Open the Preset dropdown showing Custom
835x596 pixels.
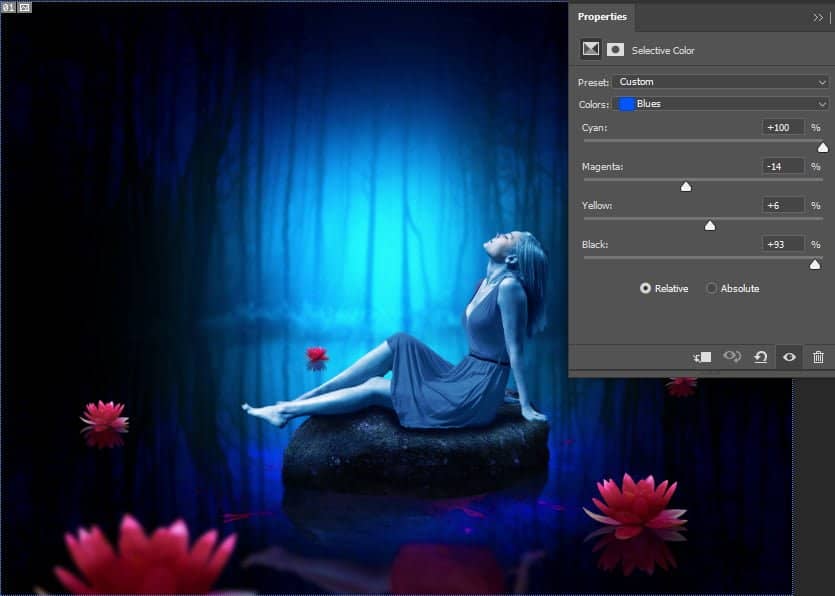pos(721,82)
